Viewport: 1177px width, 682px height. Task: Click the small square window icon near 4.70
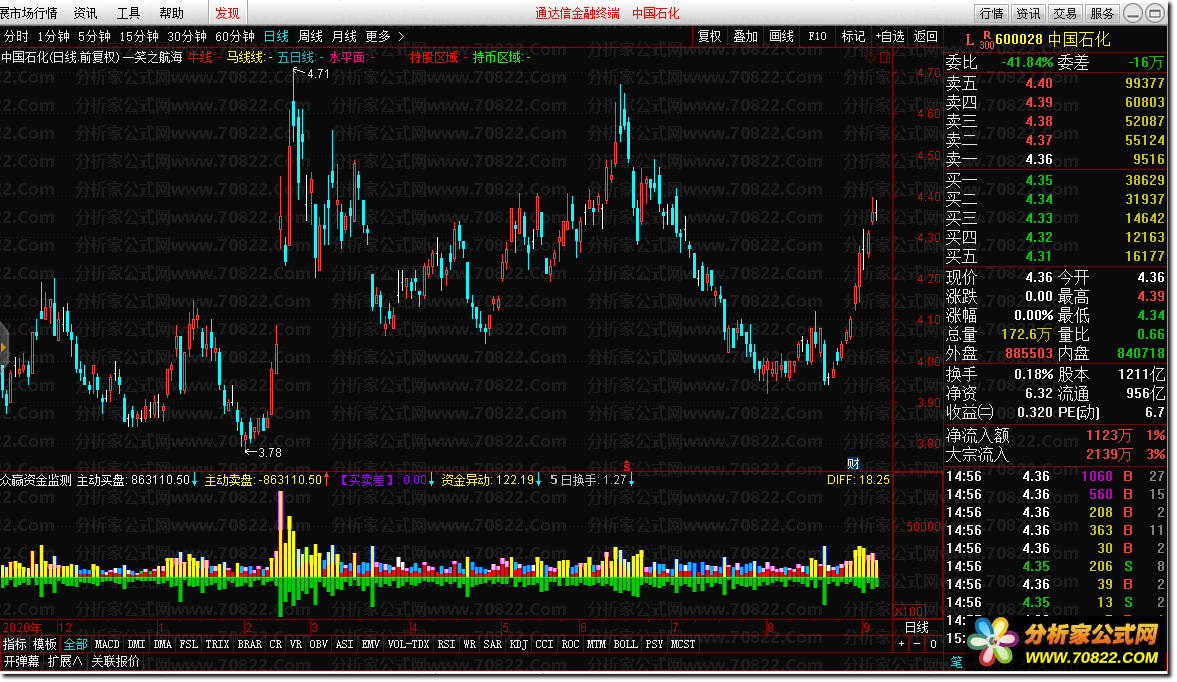(884, 57)
